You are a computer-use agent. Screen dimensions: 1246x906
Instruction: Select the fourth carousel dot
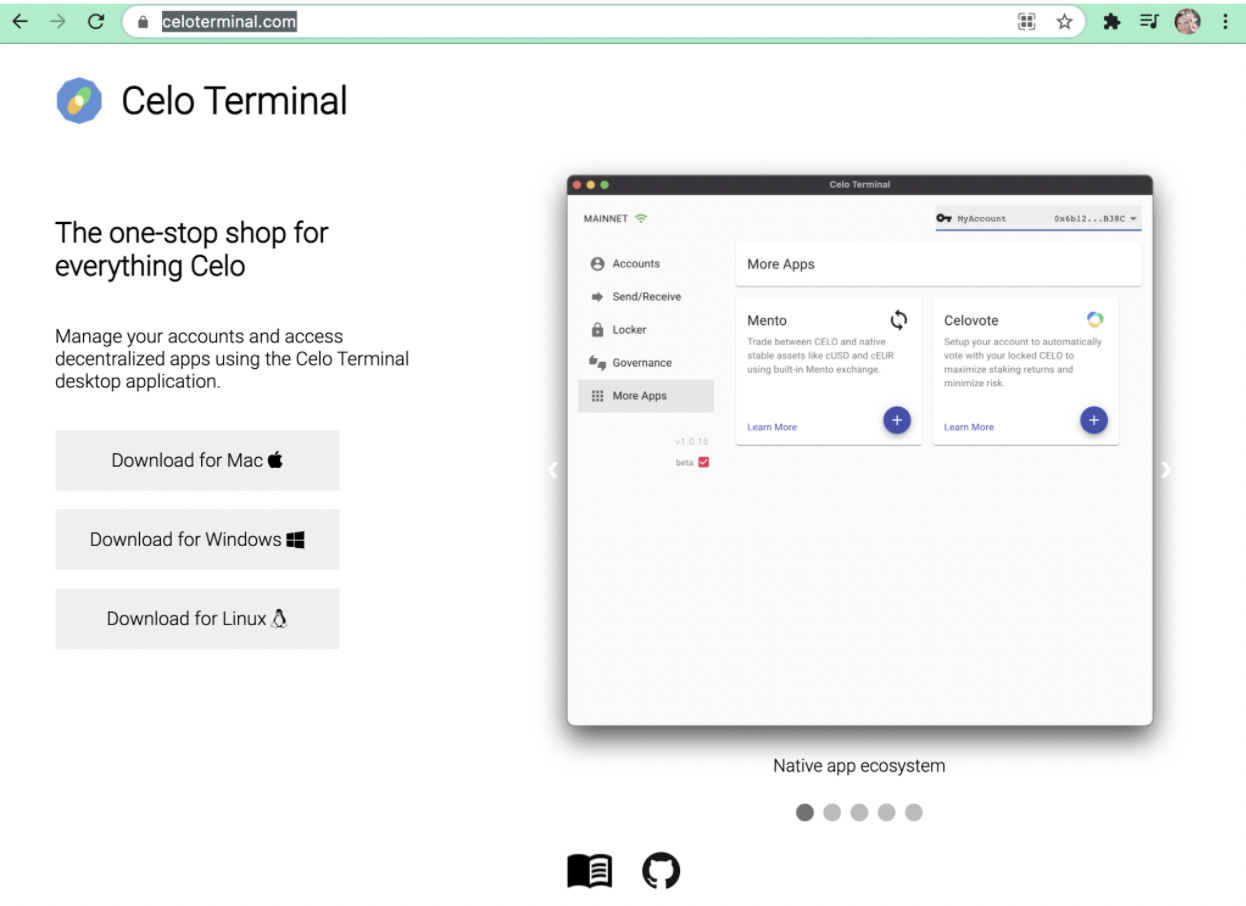[886, 812]
